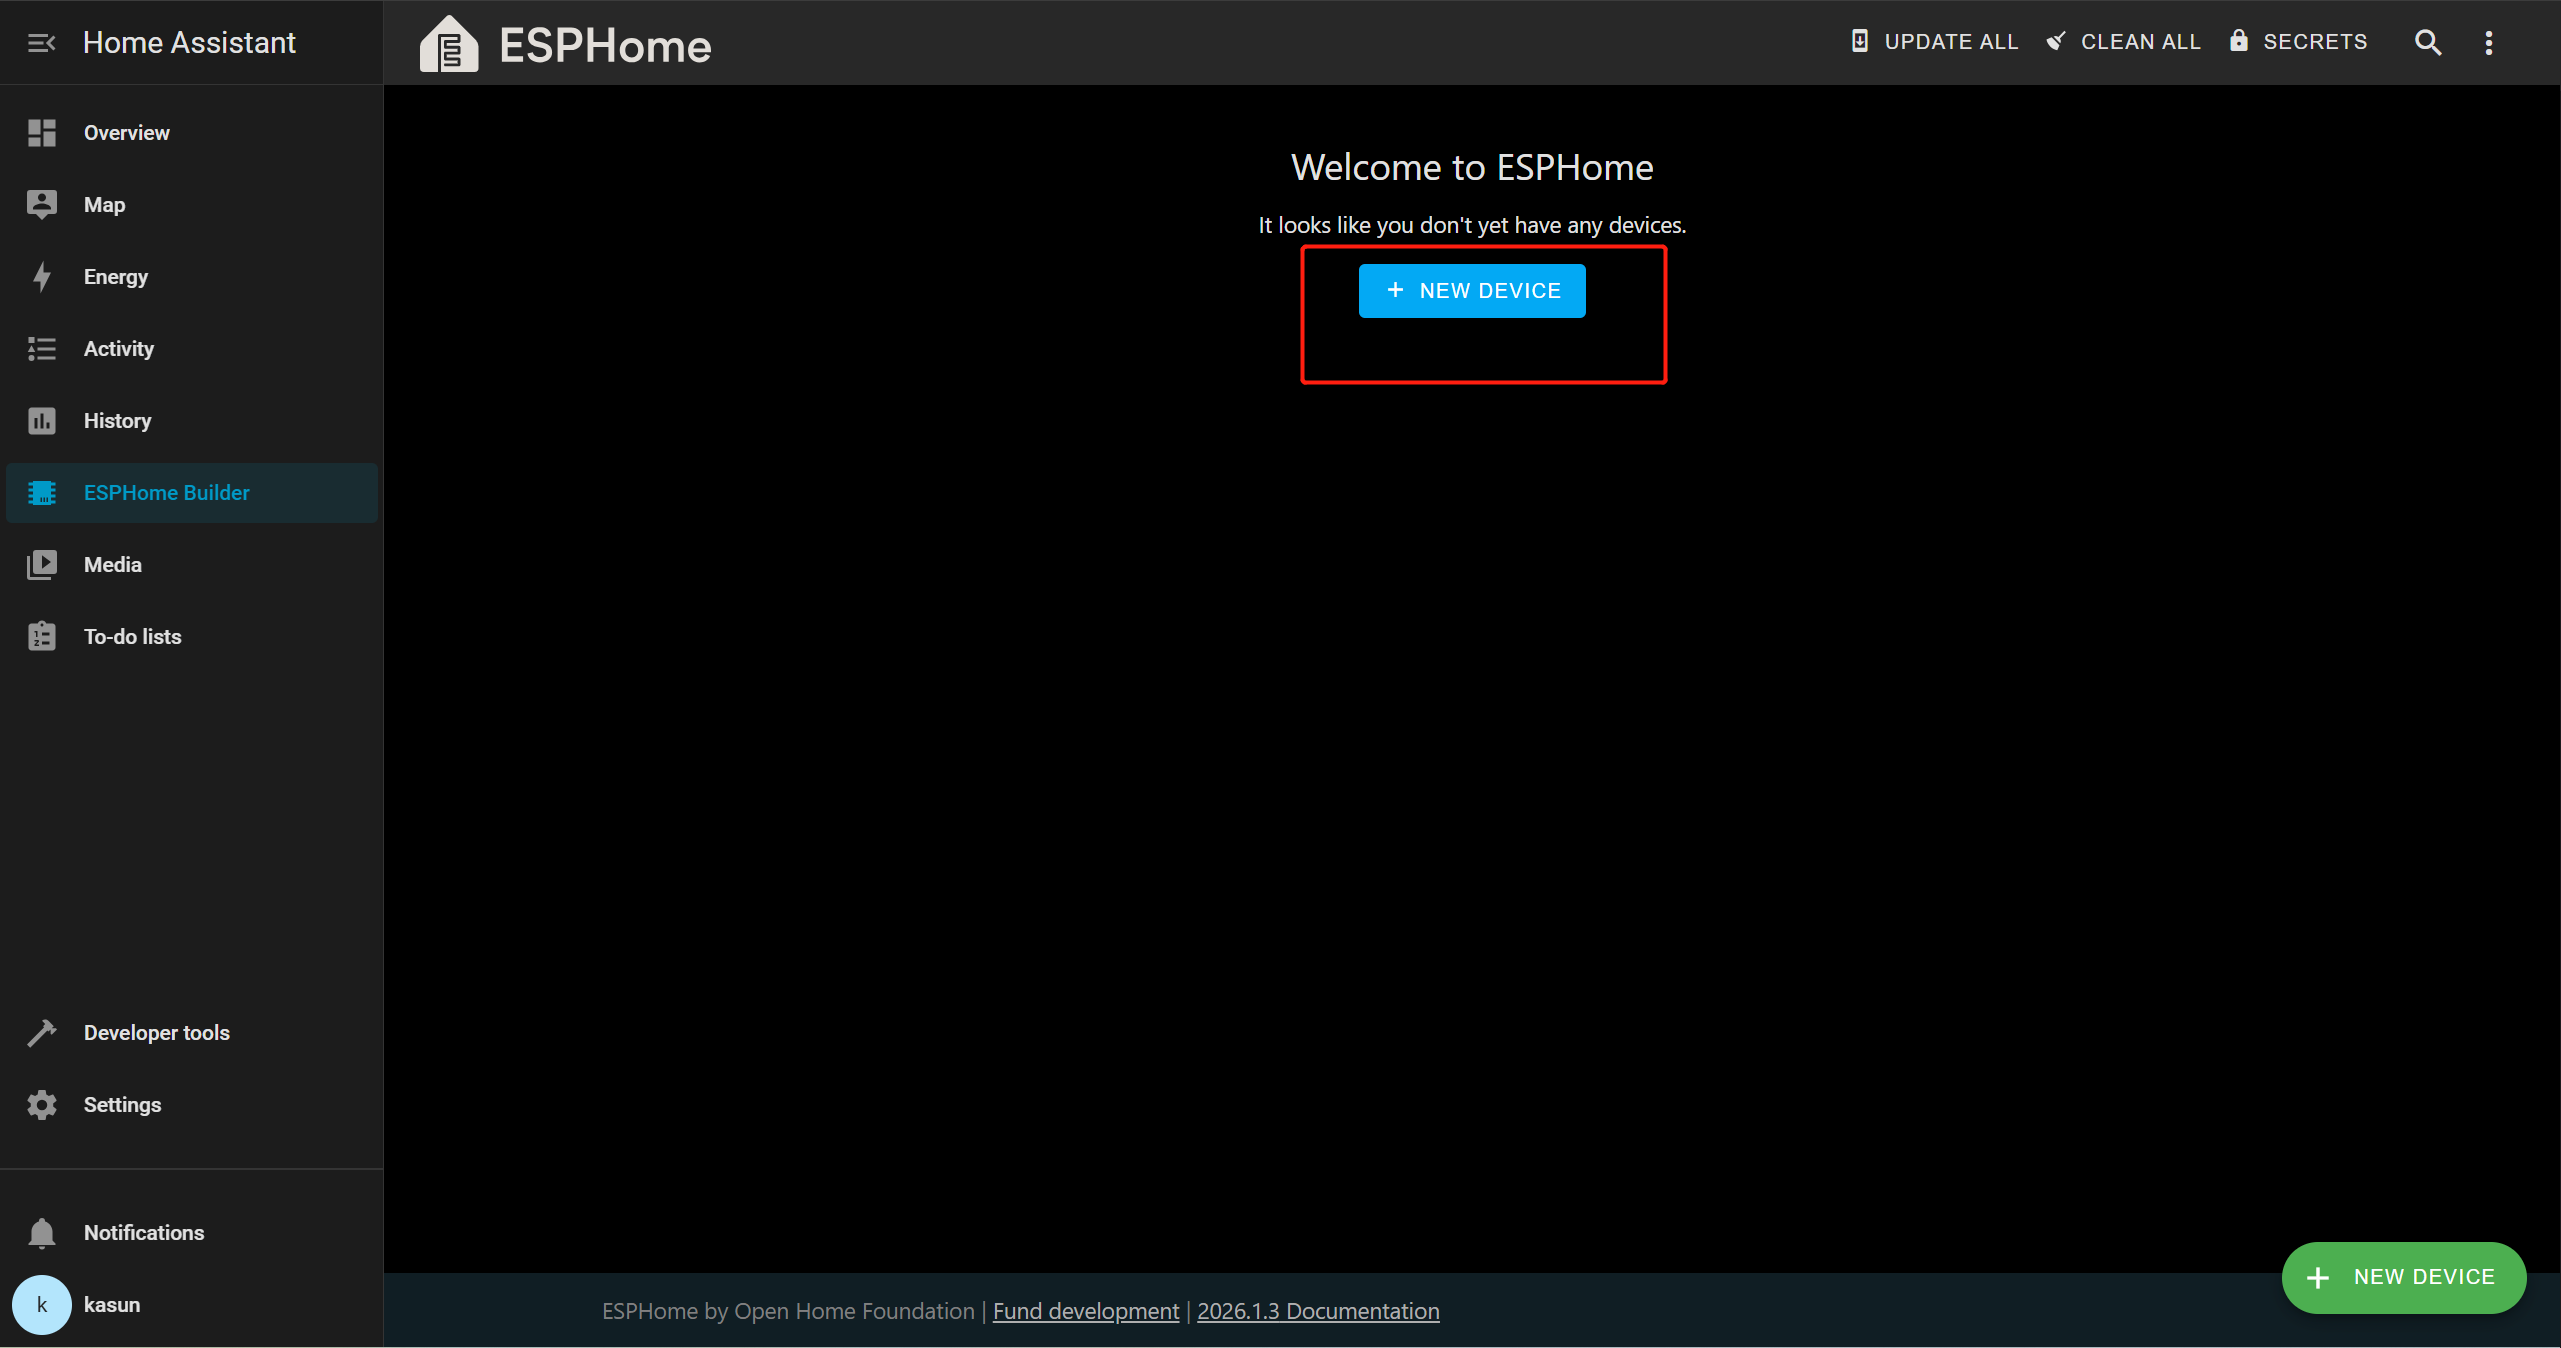Click the ESPHome house logo
Image resolution: width=2561 pixels, height=1348 pixels.
click(449, 45)
